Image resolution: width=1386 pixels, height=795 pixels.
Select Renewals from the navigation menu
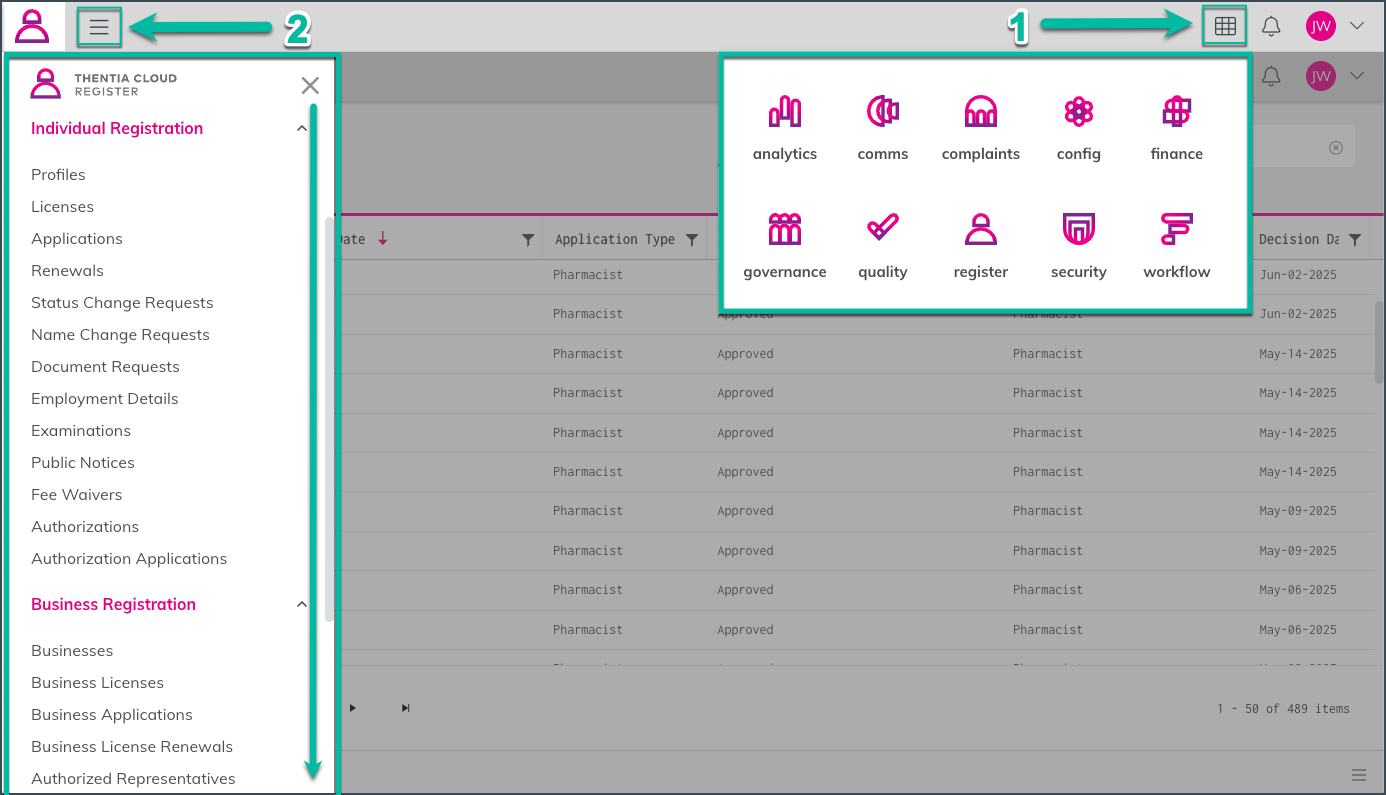pyautogui.click(x=67, y=271)
